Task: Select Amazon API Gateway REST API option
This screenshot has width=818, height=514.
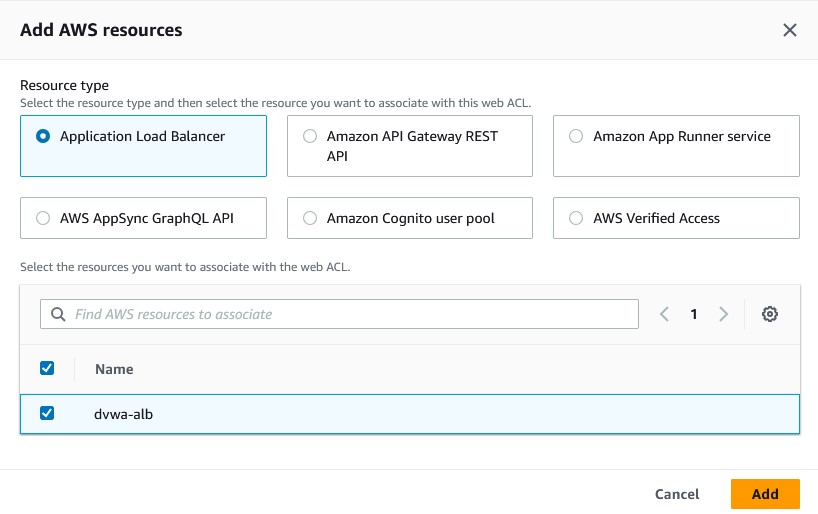Action: point(410,146)
